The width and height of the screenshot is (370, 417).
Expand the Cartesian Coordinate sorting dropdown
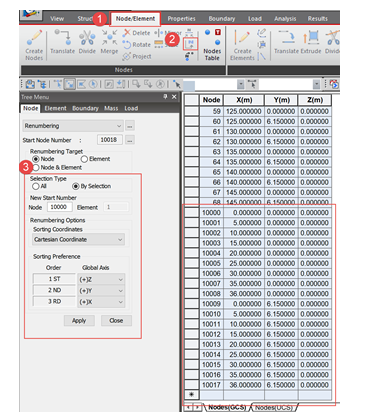click(79, 239)
